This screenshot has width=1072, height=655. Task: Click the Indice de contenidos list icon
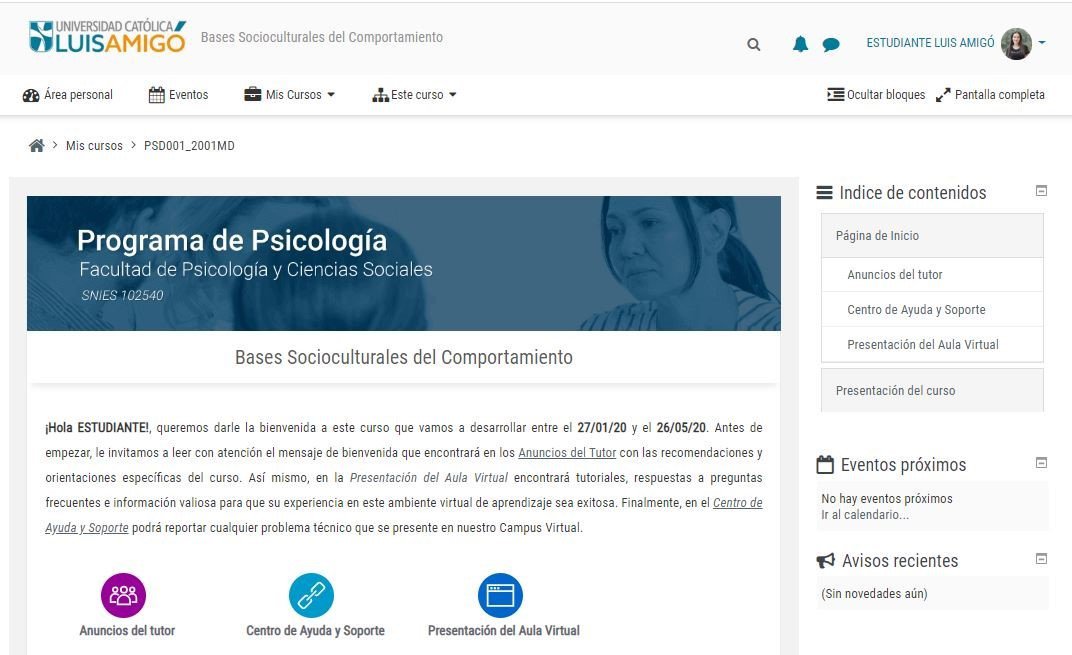tap(825, 193)
